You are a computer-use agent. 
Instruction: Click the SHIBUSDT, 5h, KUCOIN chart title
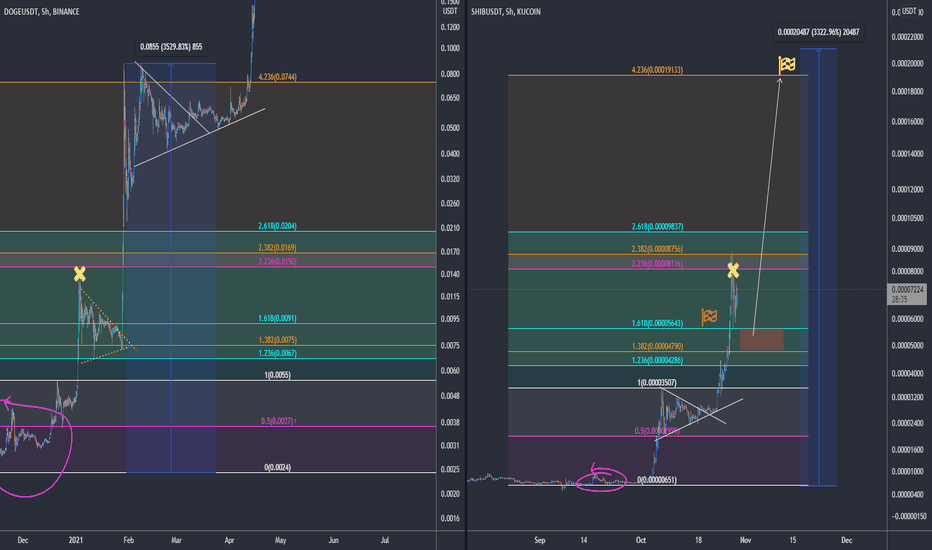pyautogui.click(x=506, y=12)
